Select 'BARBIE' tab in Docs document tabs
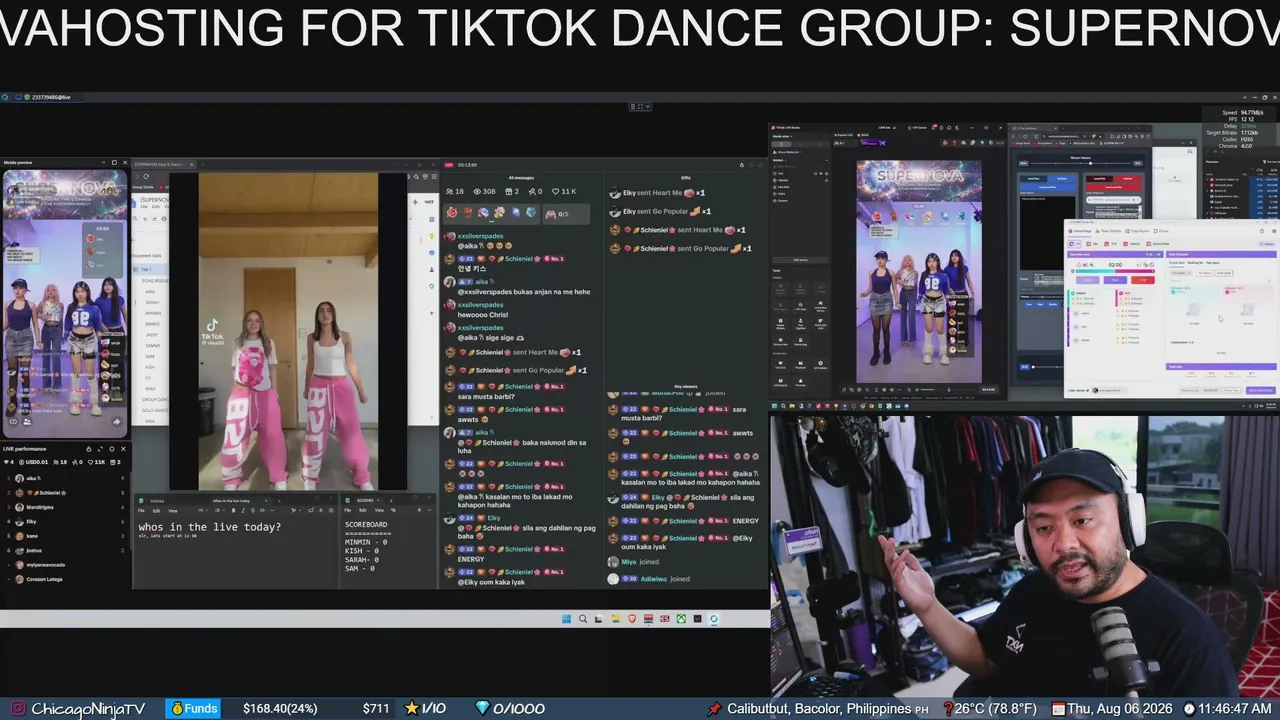The height and width of the screenshot is (720, 1280). pyautogui.click(x=152, y=324)
